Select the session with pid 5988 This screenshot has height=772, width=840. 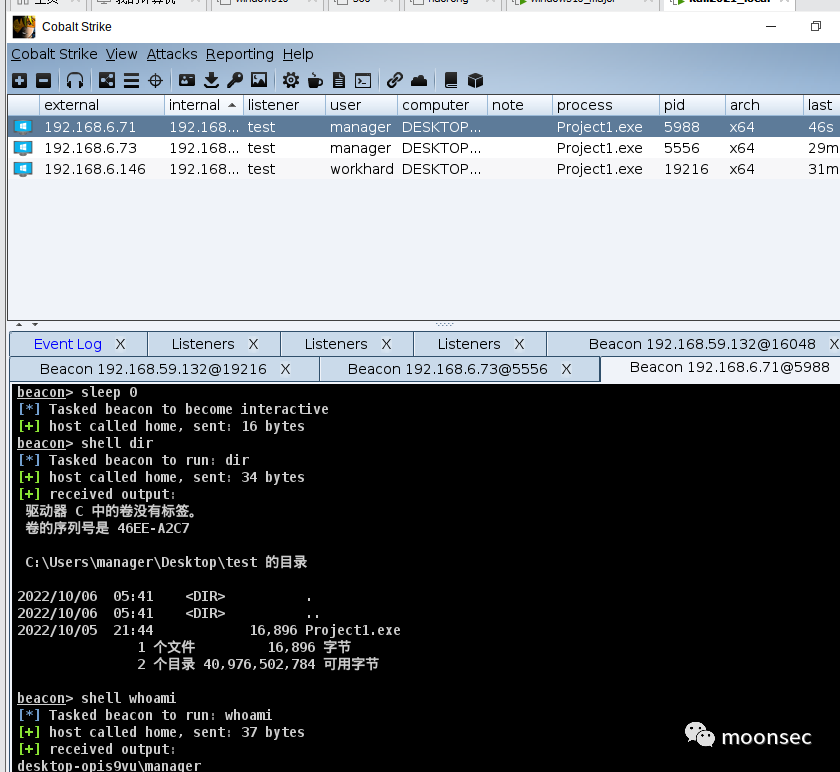[x=424, y=127]
